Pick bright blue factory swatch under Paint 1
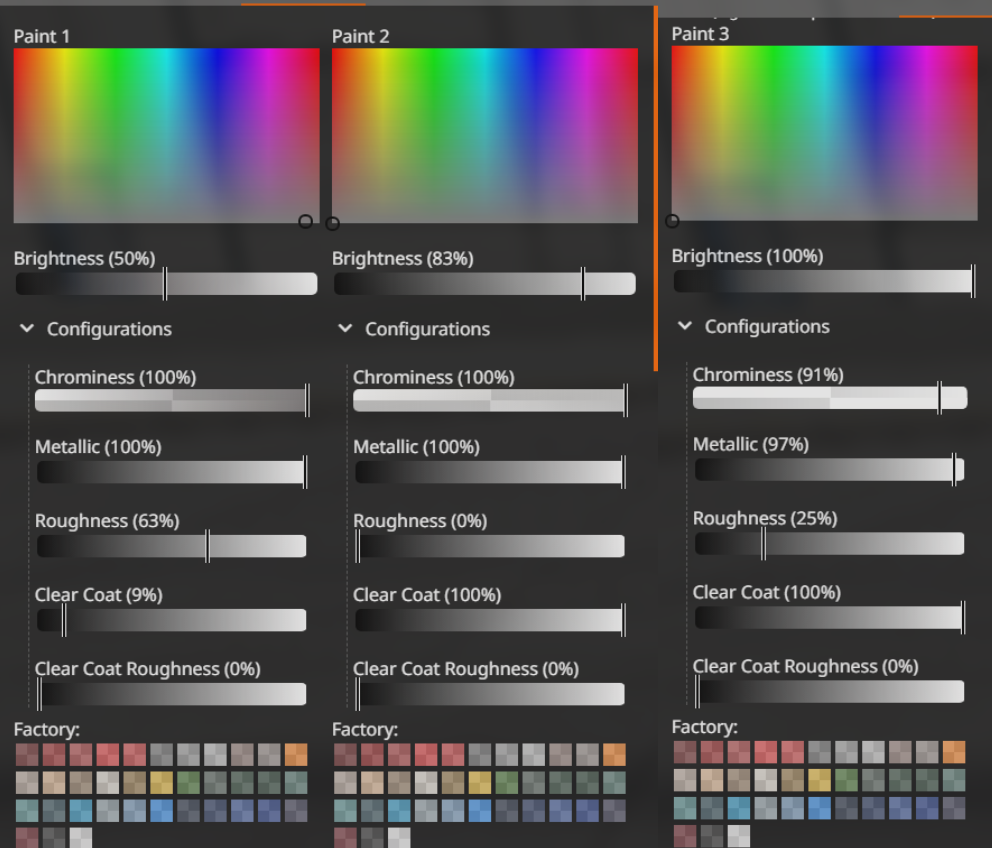The height and width of the screenshot is (848, 992). [161, 811]
